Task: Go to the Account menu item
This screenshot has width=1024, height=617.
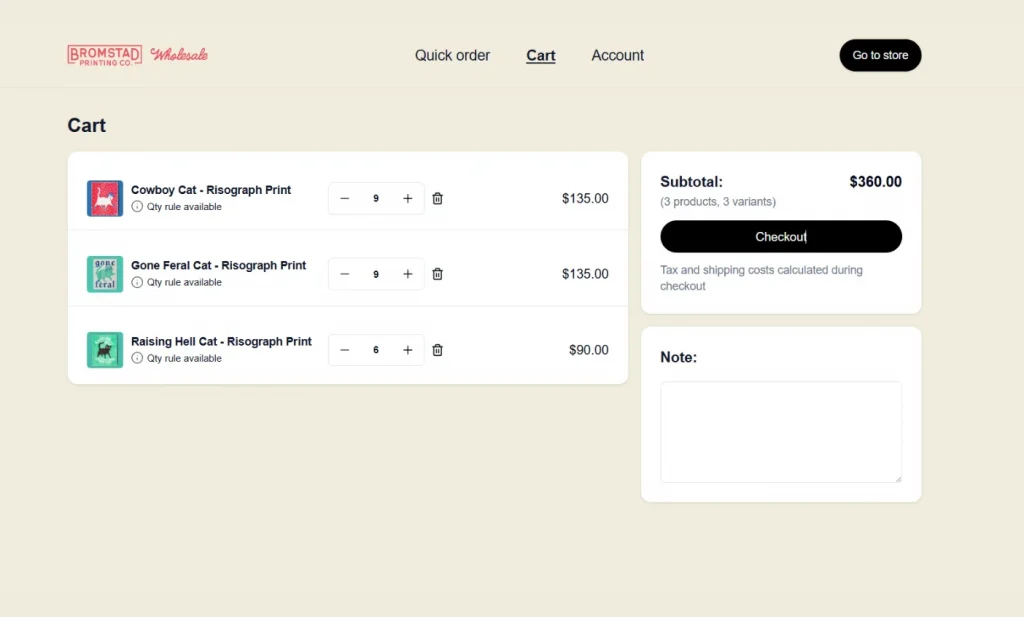Action: [x=617, y=56]
